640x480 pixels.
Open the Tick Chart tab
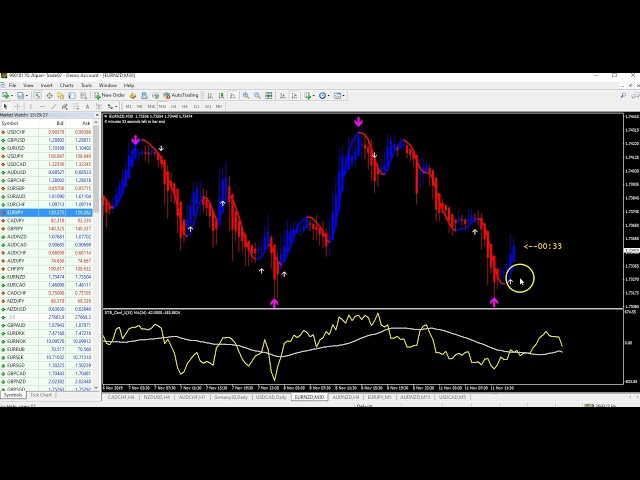[x=41, y=395]
